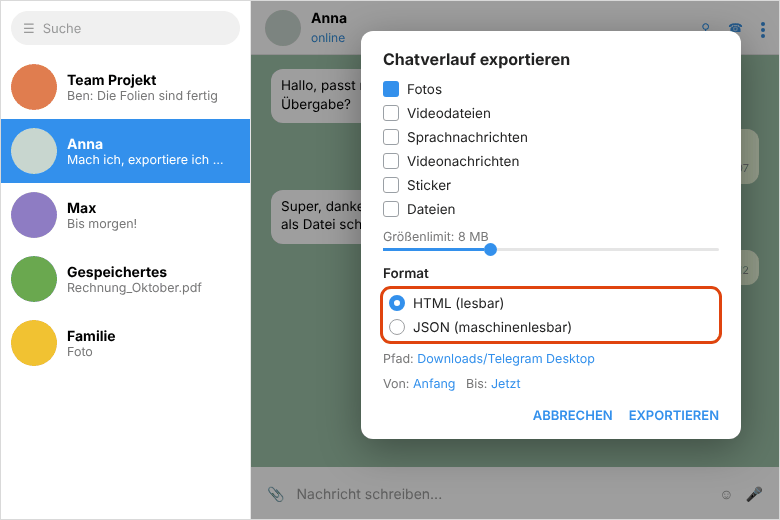Open the Team Projekt chat

(125, 87)
